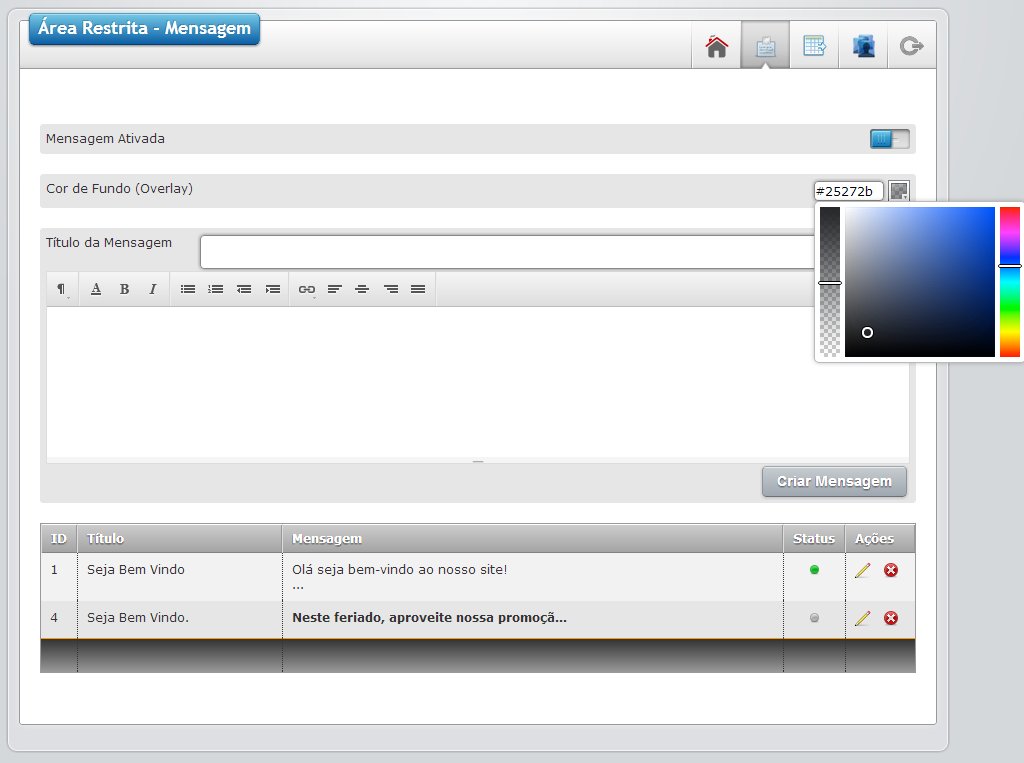Viewport: 1024px width, 763px height.
Task: Click green status dot for message 1
Action: 814,570
